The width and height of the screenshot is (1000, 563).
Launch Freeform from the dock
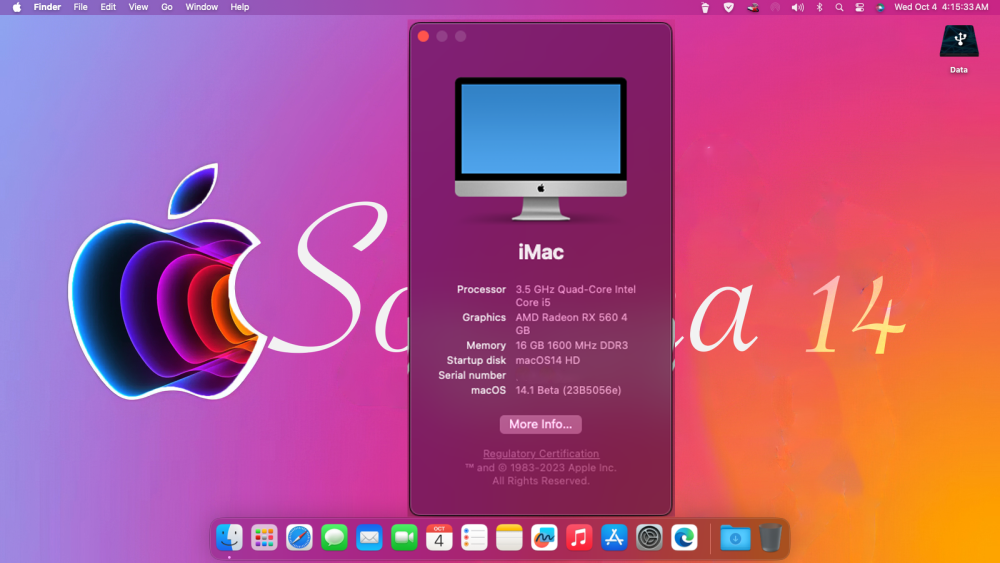(x=544, y=537)
